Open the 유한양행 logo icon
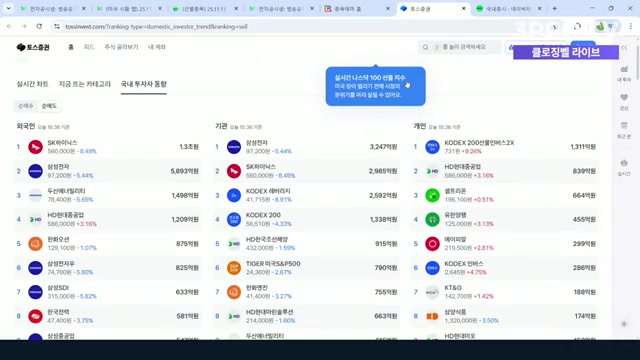The image size is (640, 360). coord(432,219)
